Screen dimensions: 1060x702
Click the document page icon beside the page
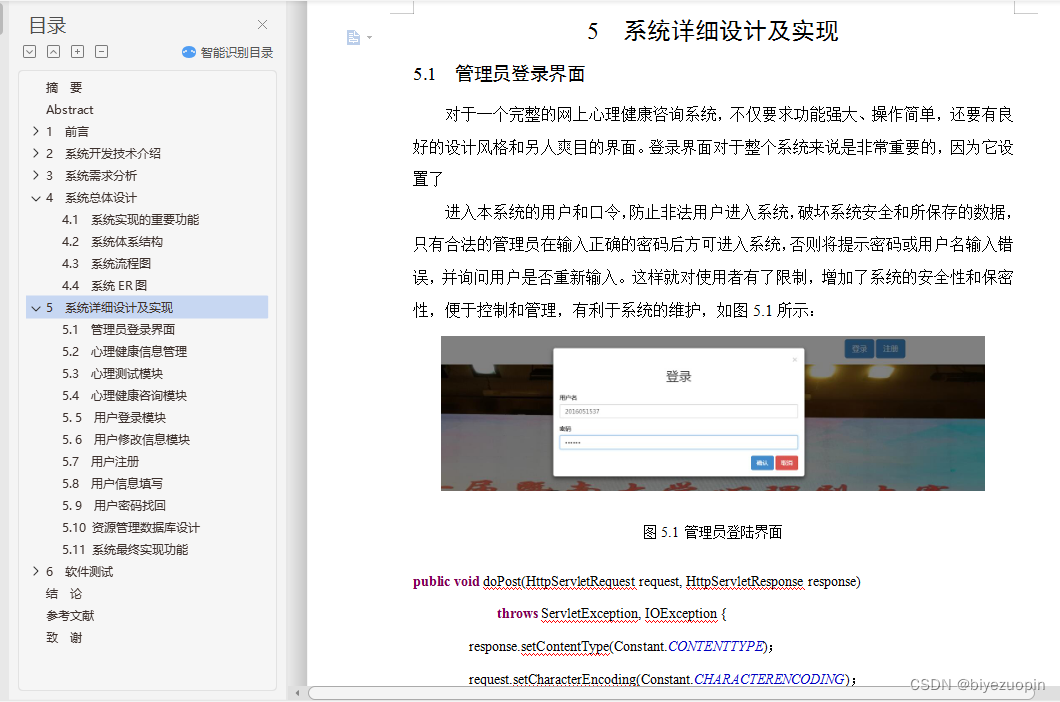click(353, 37)
